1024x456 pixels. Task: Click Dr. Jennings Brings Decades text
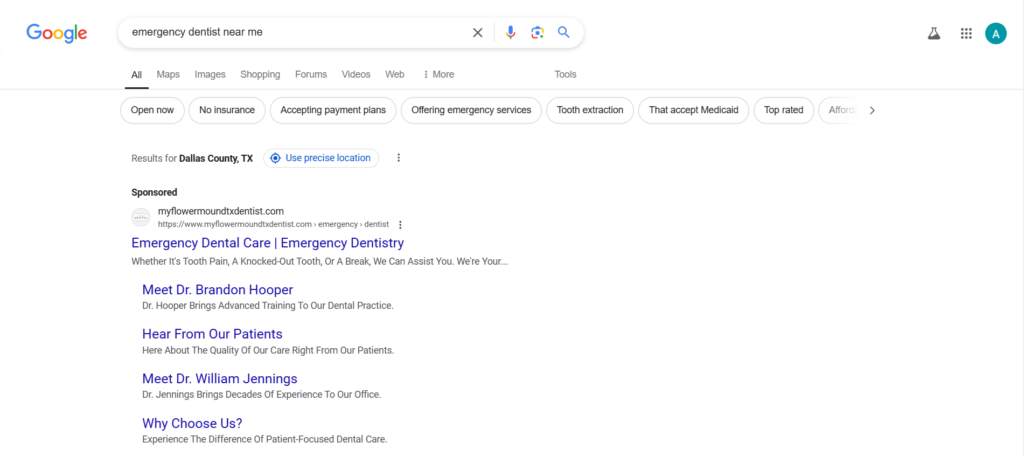coord(261,395)
